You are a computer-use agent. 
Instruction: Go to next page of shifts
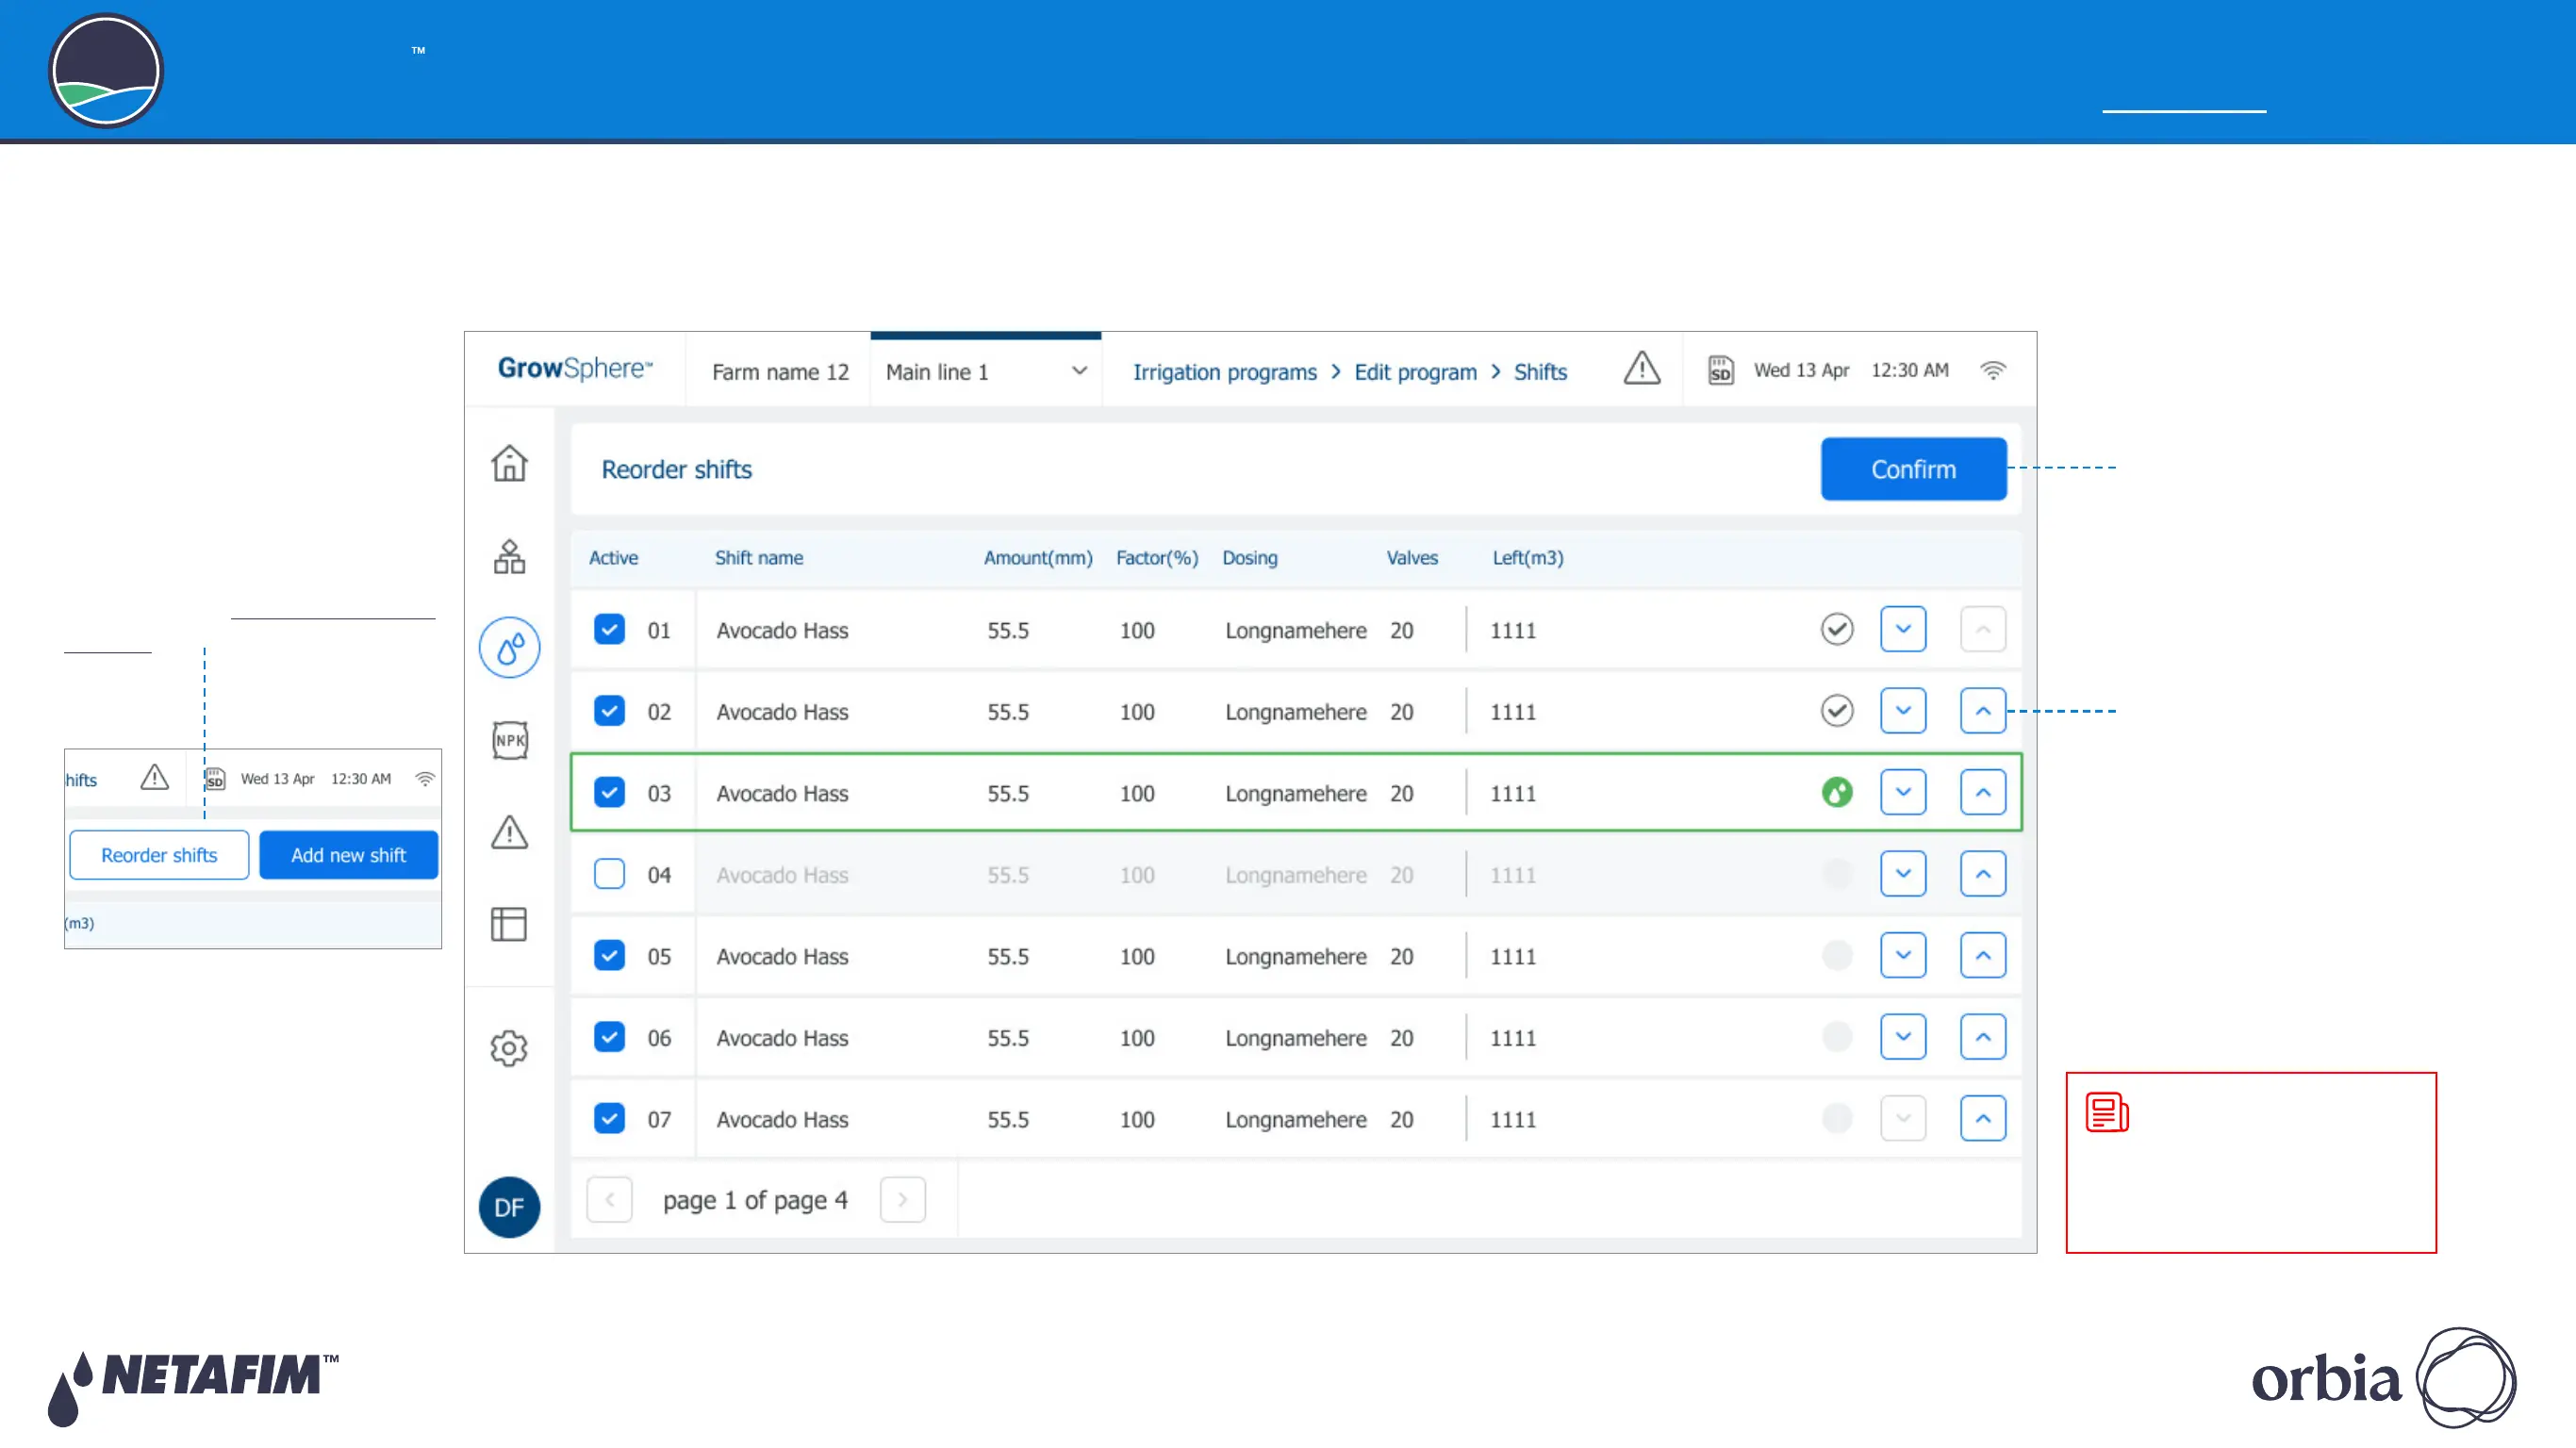[x=902, y=1199]
